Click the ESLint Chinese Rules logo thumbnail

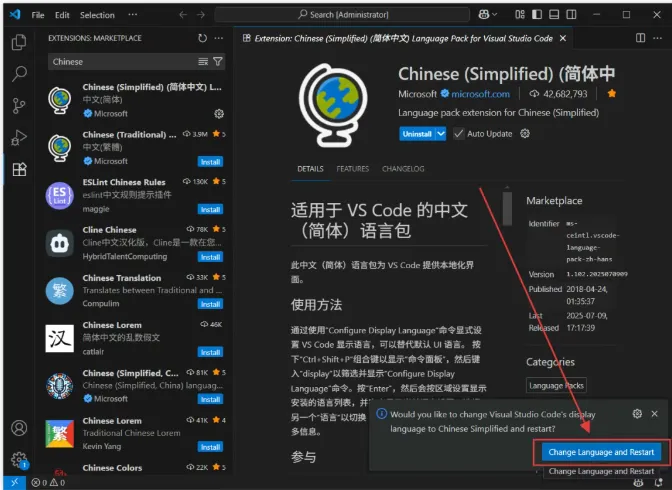60,195
